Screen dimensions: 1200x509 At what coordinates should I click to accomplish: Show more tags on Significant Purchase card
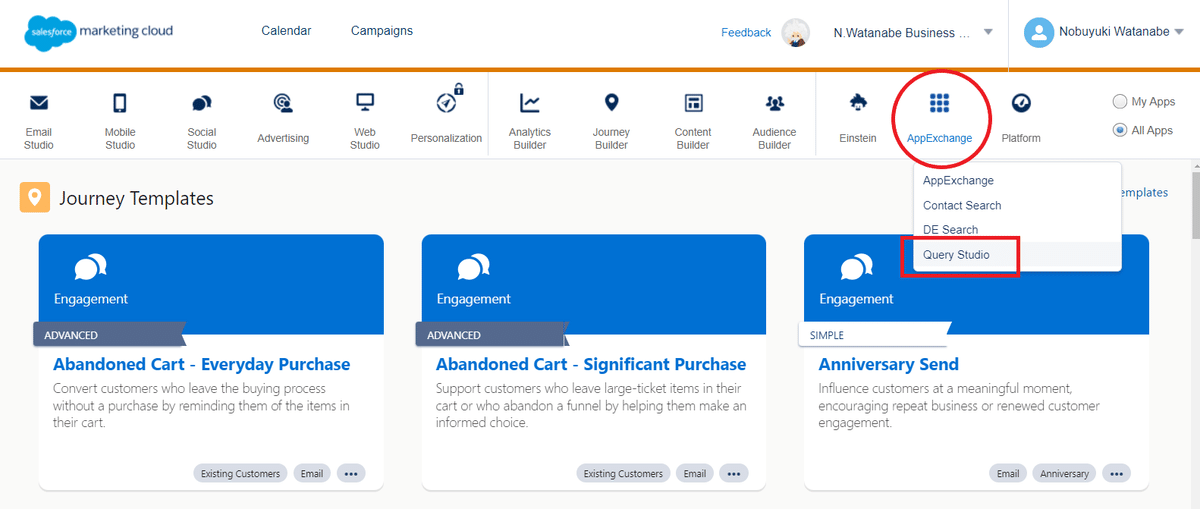pos(734,473)
